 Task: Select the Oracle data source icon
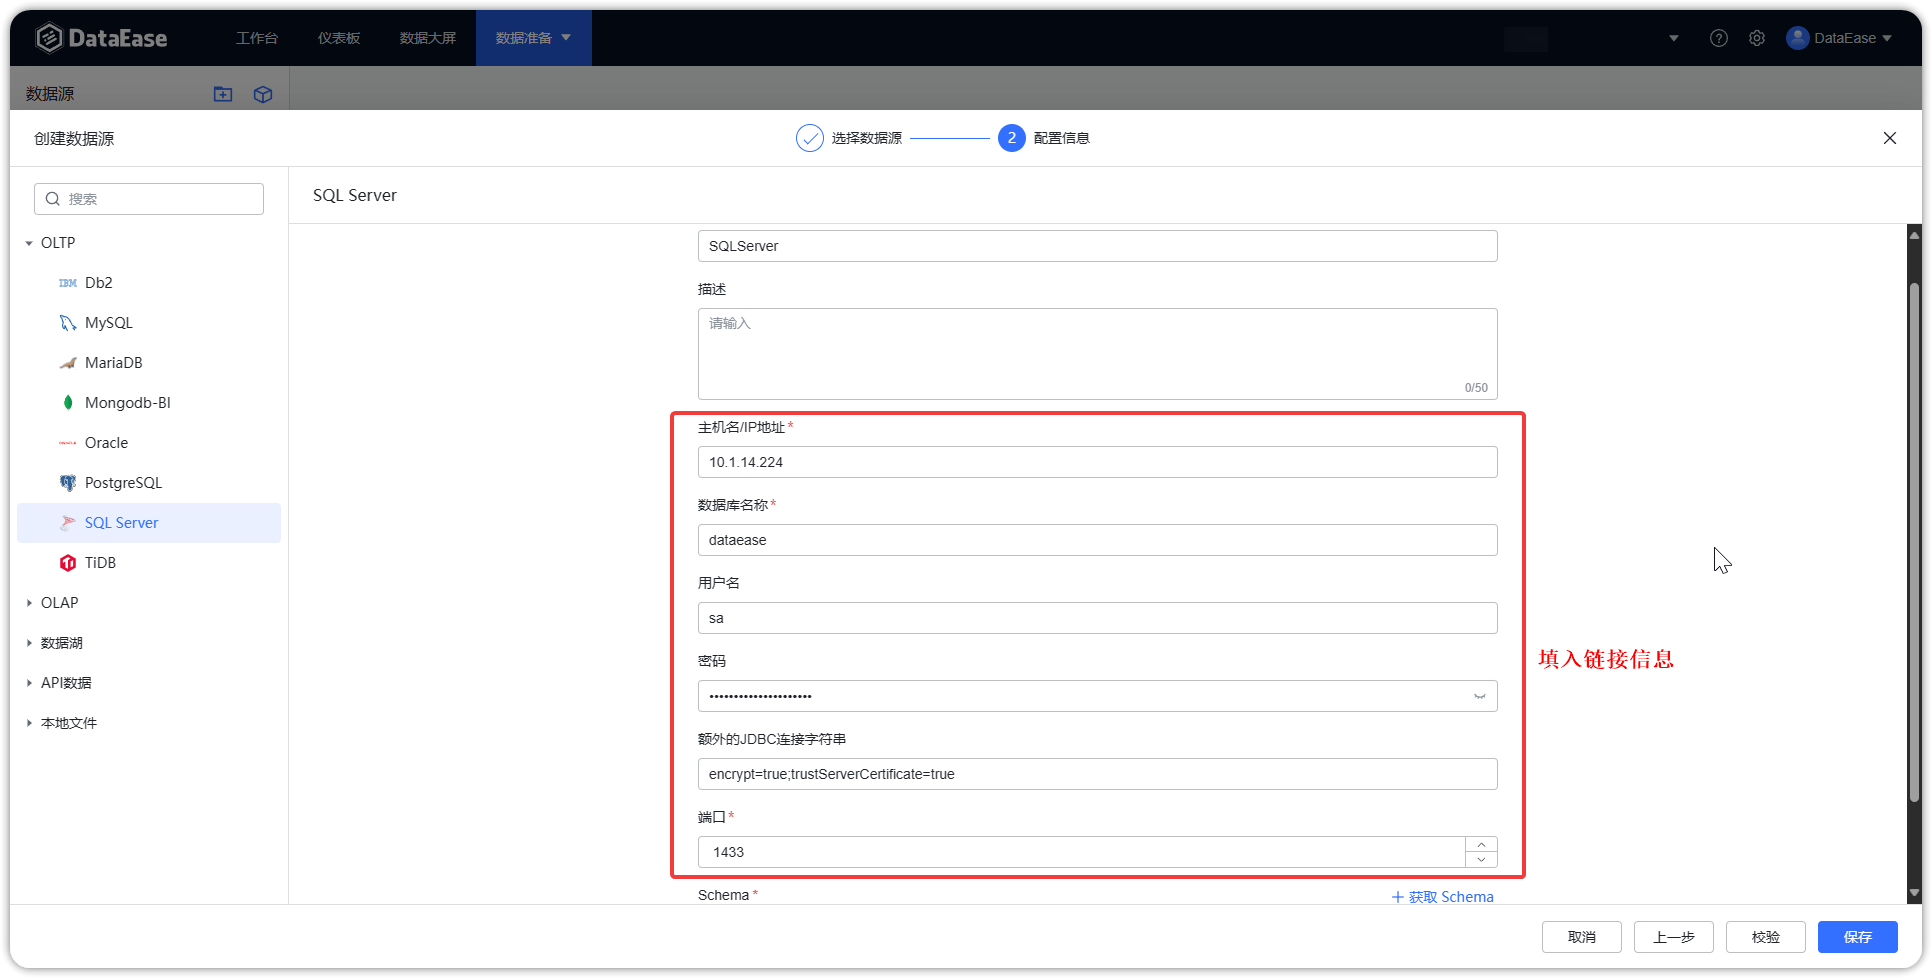67,442
